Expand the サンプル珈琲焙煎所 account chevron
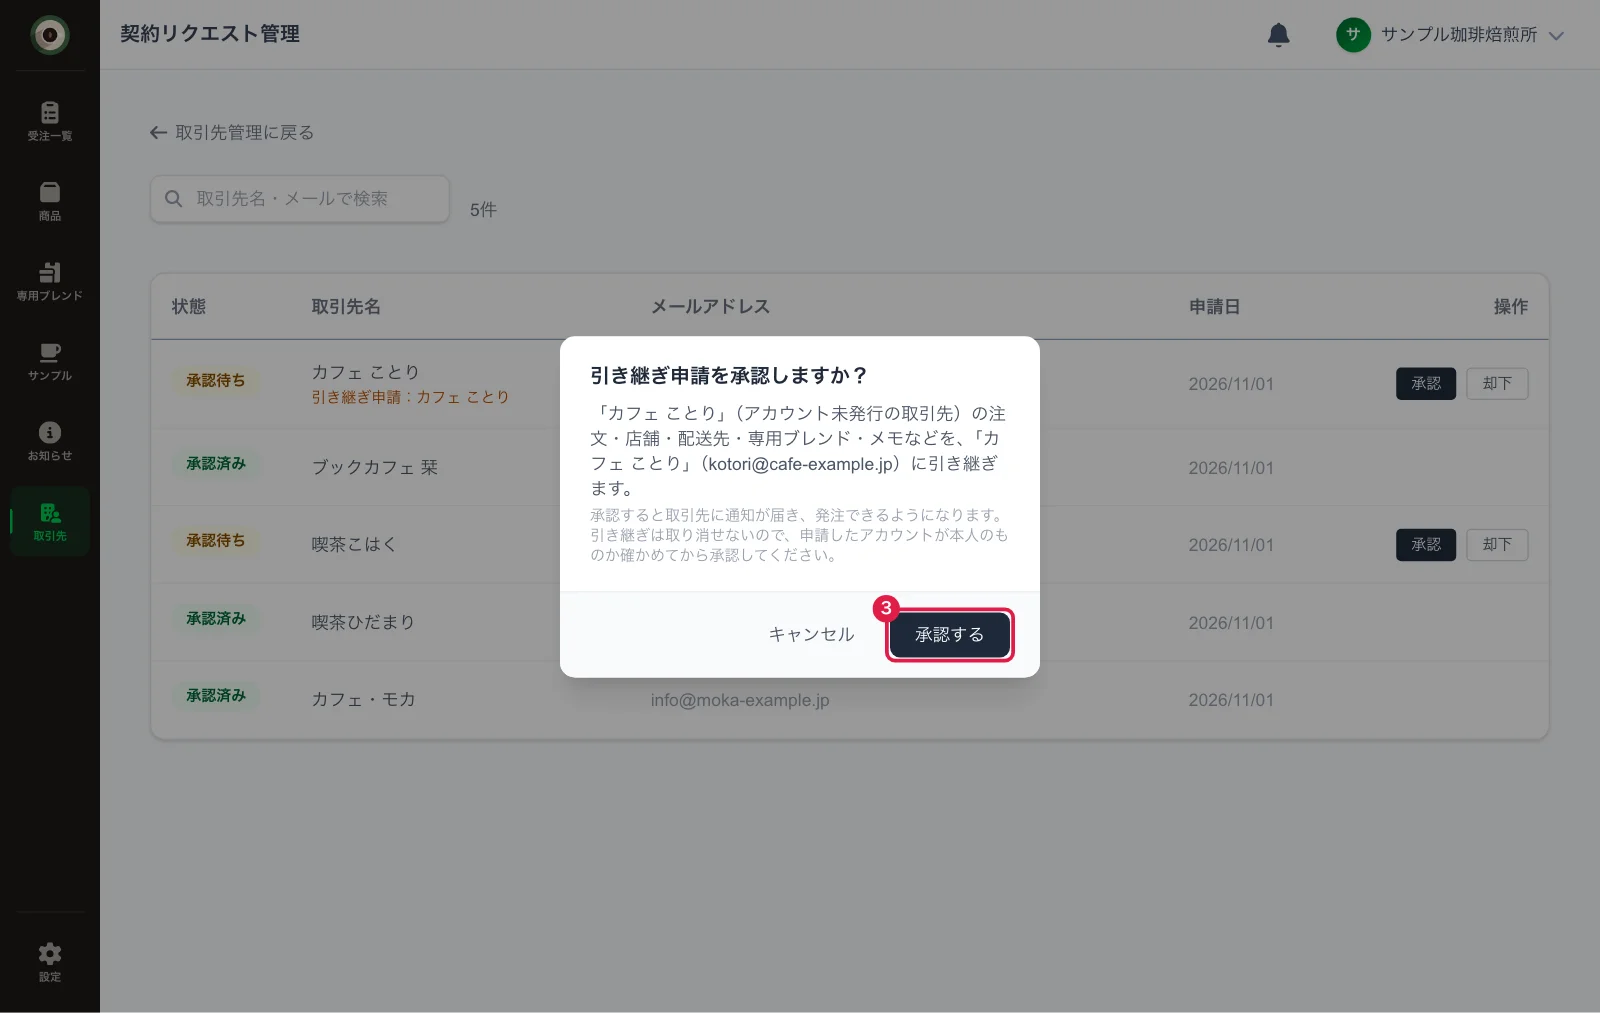Viewport: 1600px width, 1013px height. point(1556,36)
